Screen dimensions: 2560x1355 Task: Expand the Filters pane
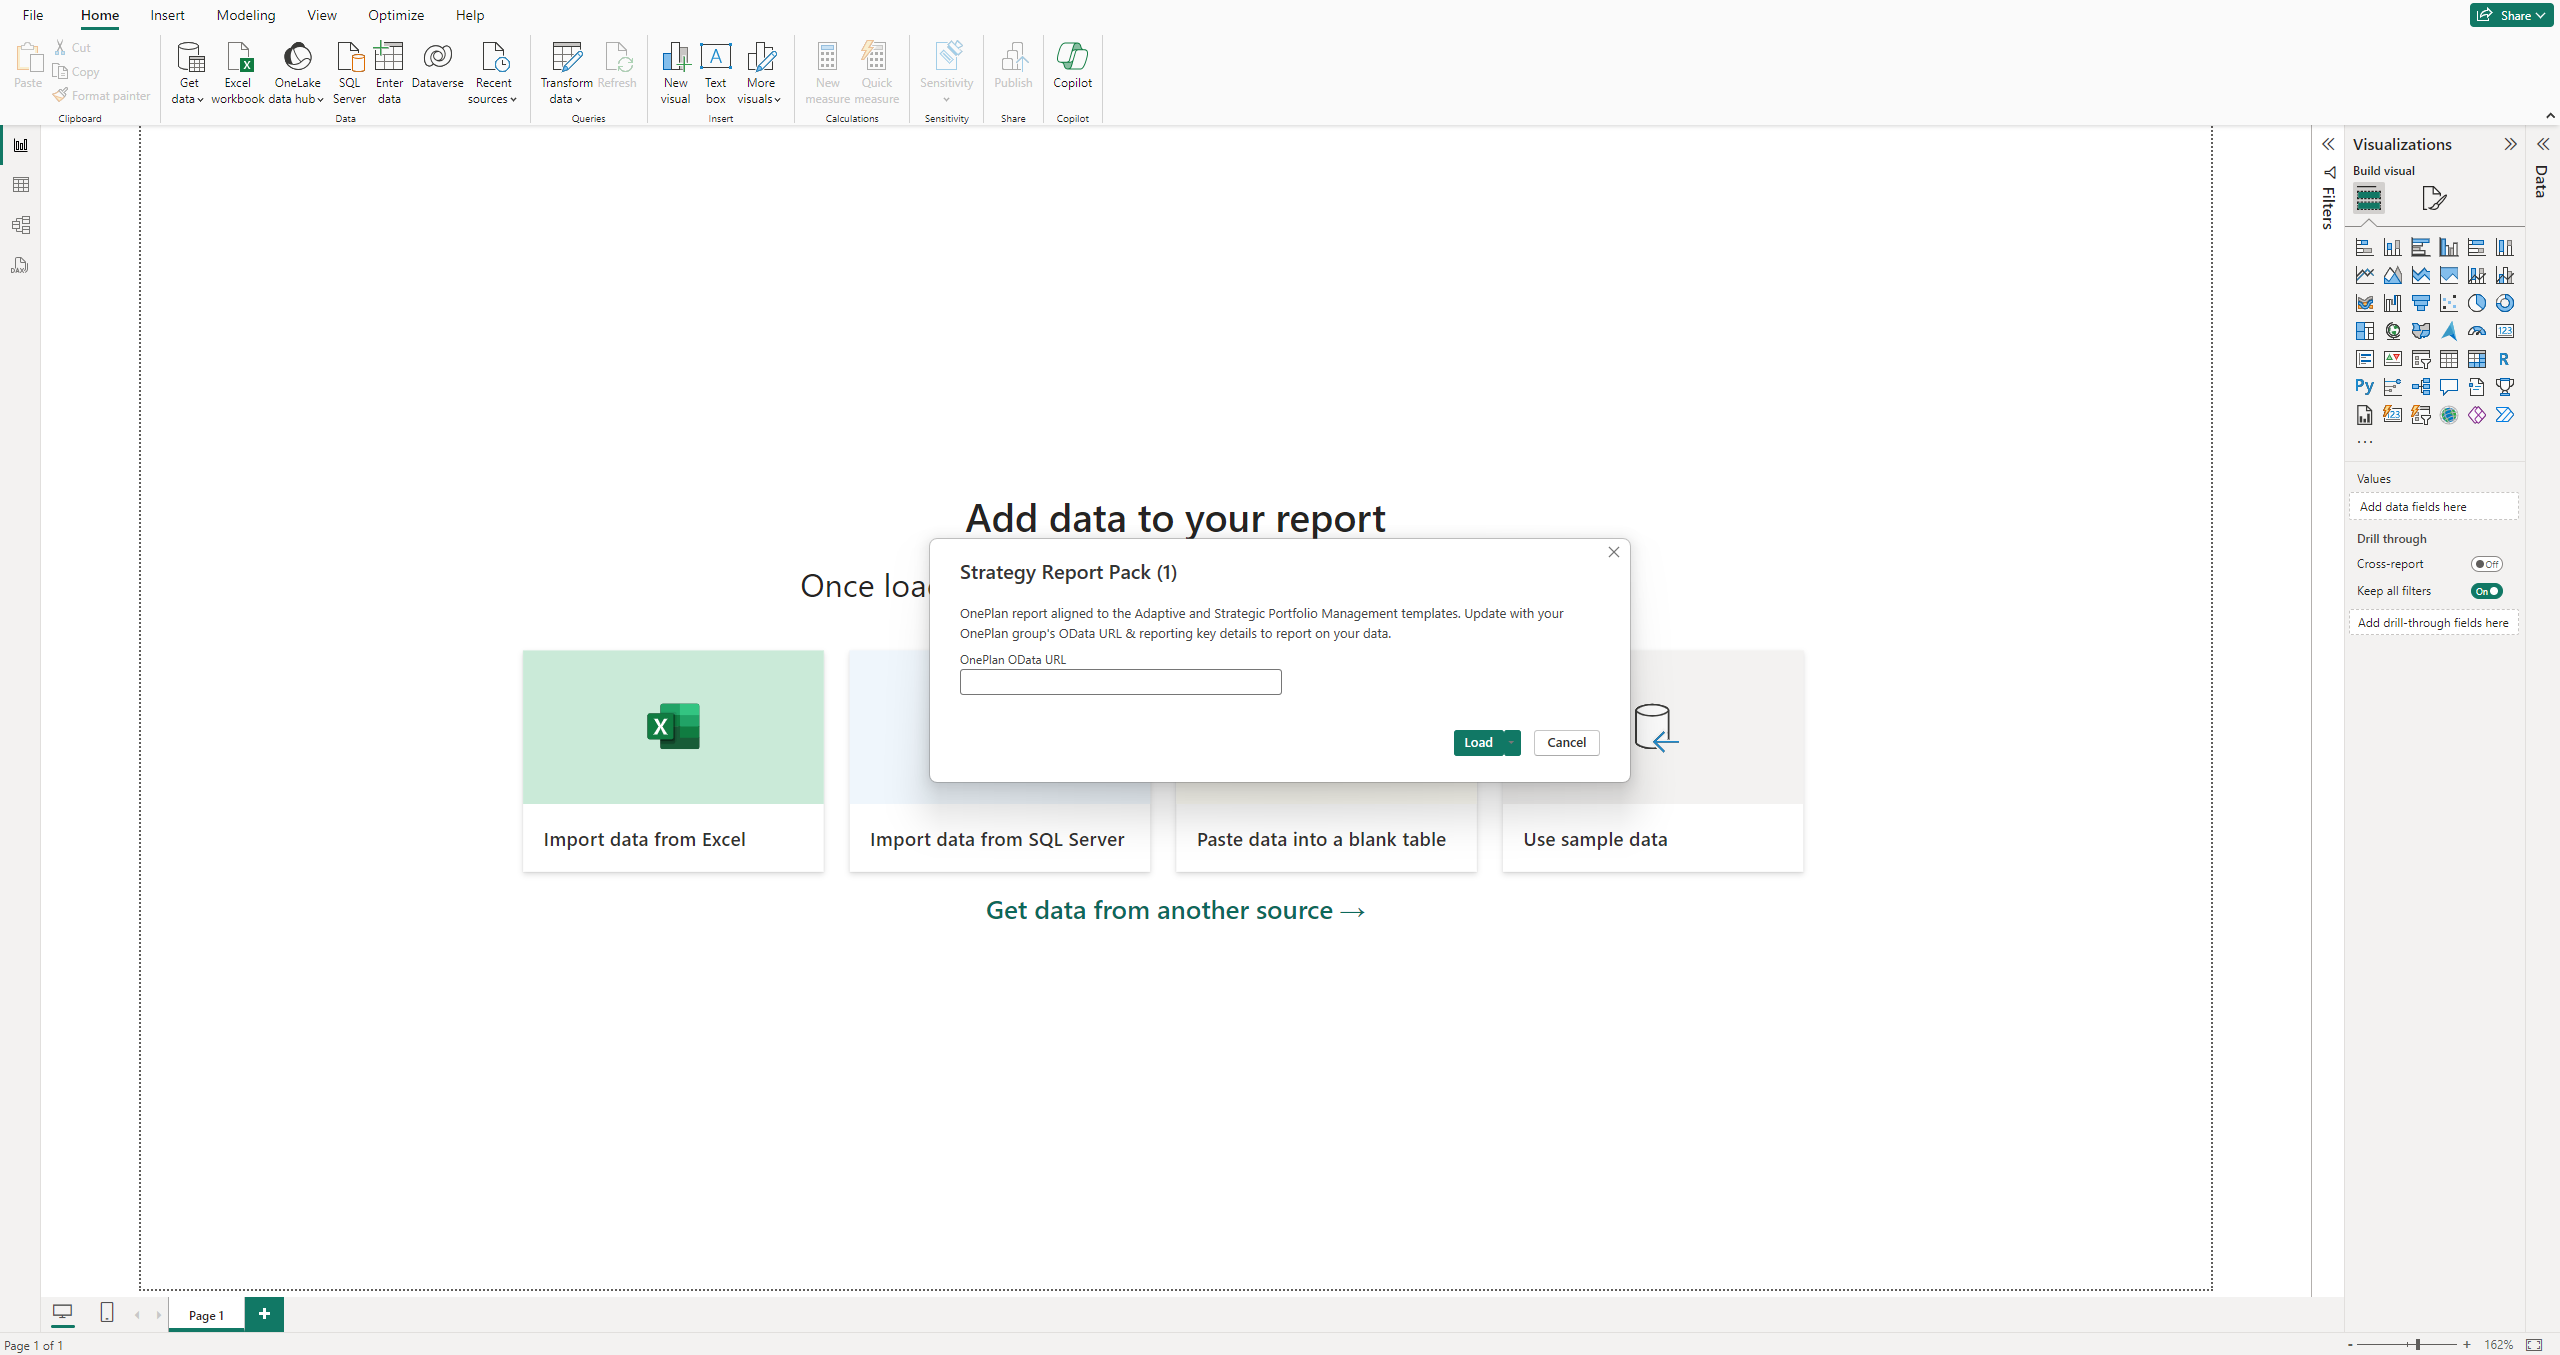coord(2328,145)
